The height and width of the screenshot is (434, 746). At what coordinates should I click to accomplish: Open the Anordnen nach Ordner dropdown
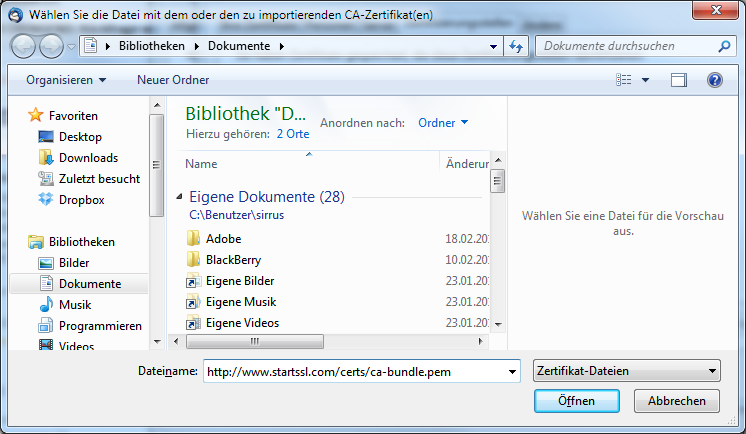point(443,123)
